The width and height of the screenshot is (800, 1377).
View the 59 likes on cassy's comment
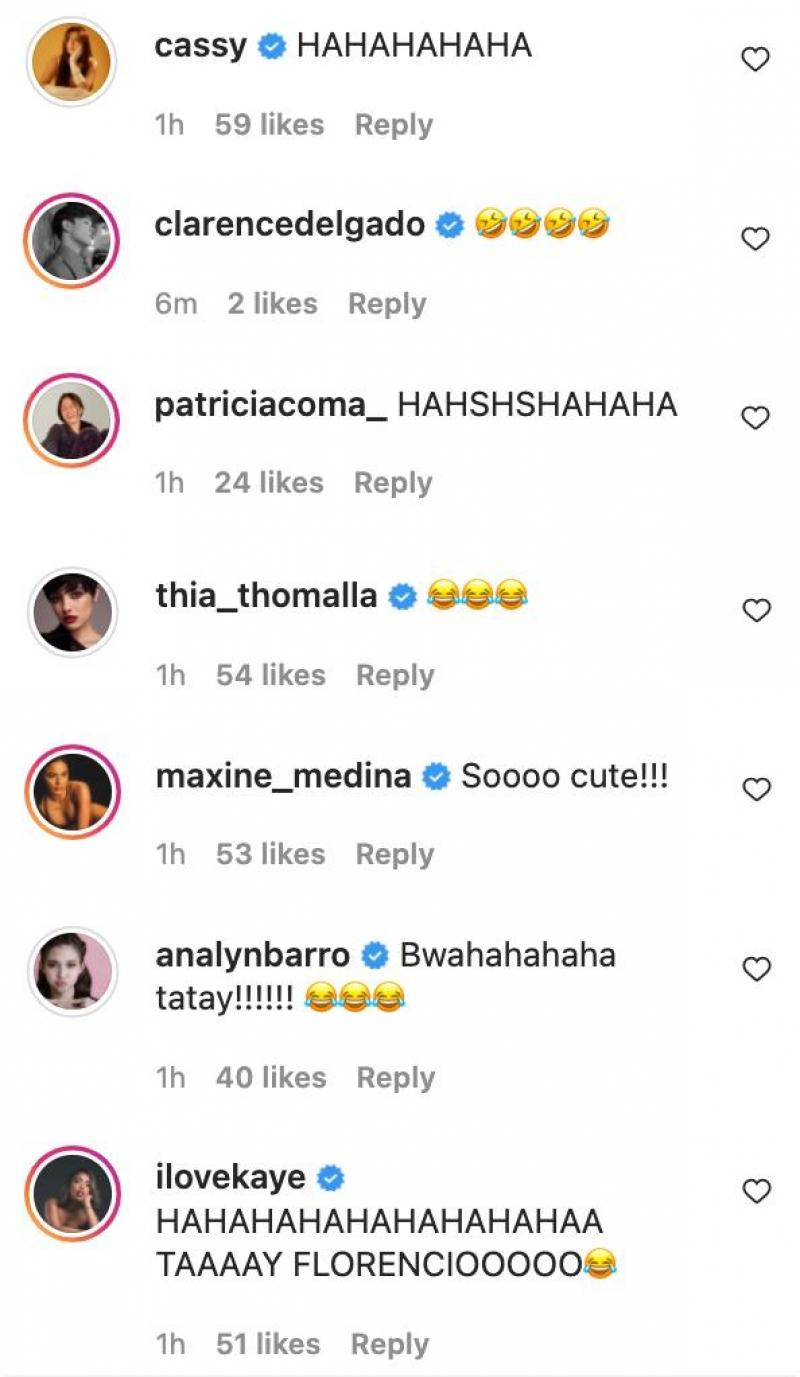(x=269, y=125)
